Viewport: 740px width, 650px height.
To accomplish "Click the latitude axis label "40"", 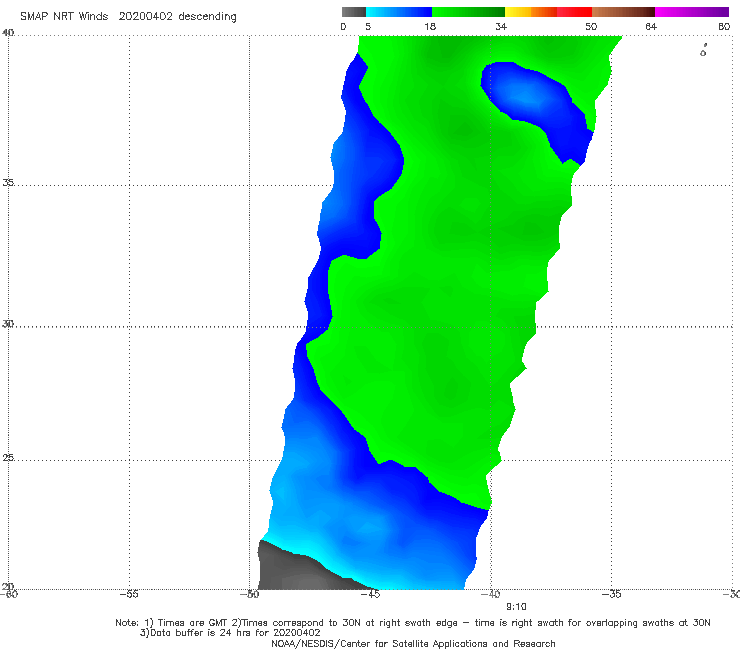I will [x=8, y=32].
